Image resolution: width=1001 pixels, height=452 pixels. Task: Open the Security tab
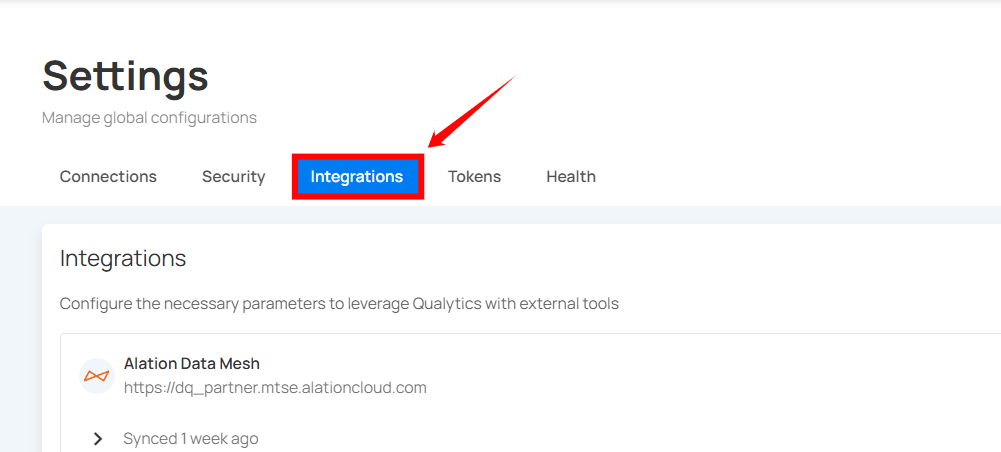click(x=233, y=177)
